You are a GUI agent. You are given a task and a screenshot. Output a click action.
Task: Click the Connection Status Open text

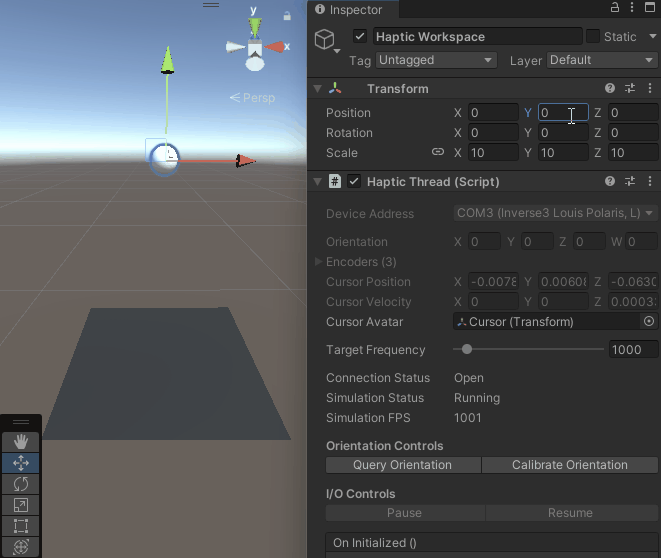point(469,378)
